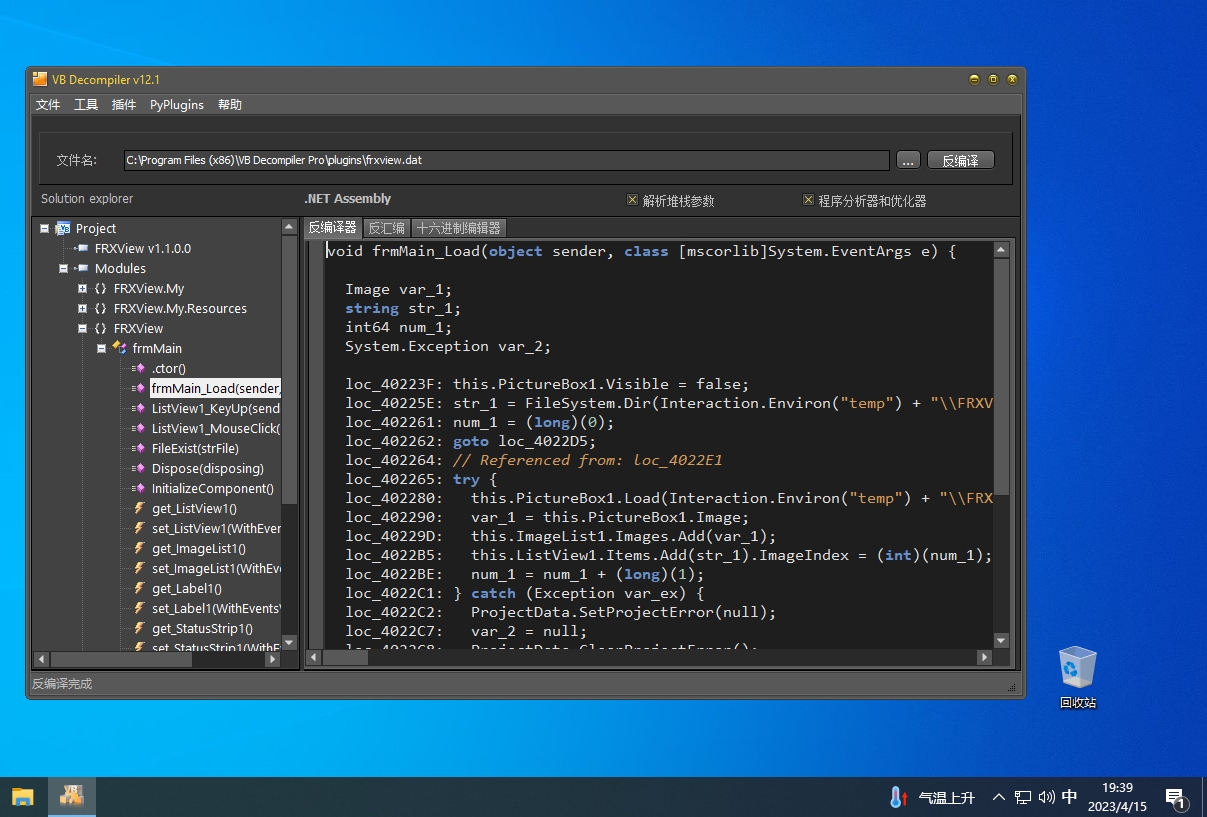Toggle the 程序分析器和优化器 checkbox
The width and height of the screenshot is (1207, 817).
tap(808, 200)
